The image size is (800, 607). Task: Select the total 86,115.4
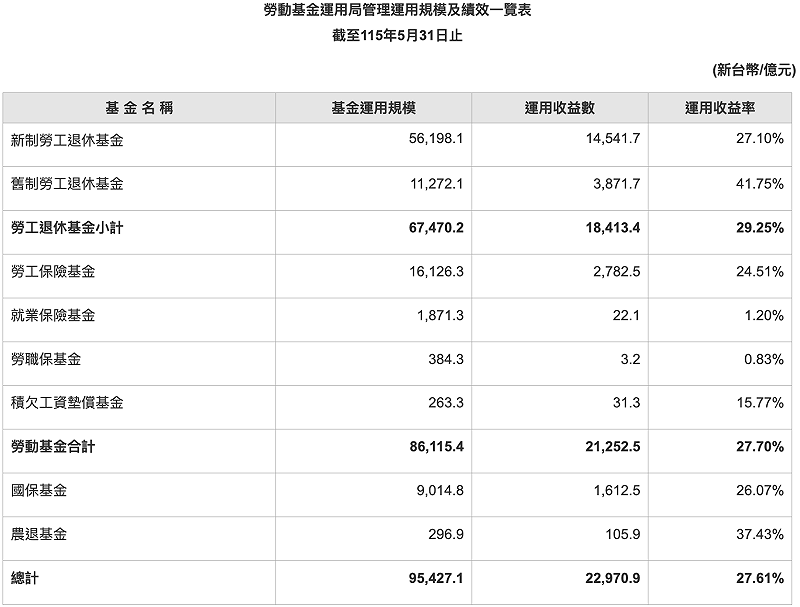(436, 447)
